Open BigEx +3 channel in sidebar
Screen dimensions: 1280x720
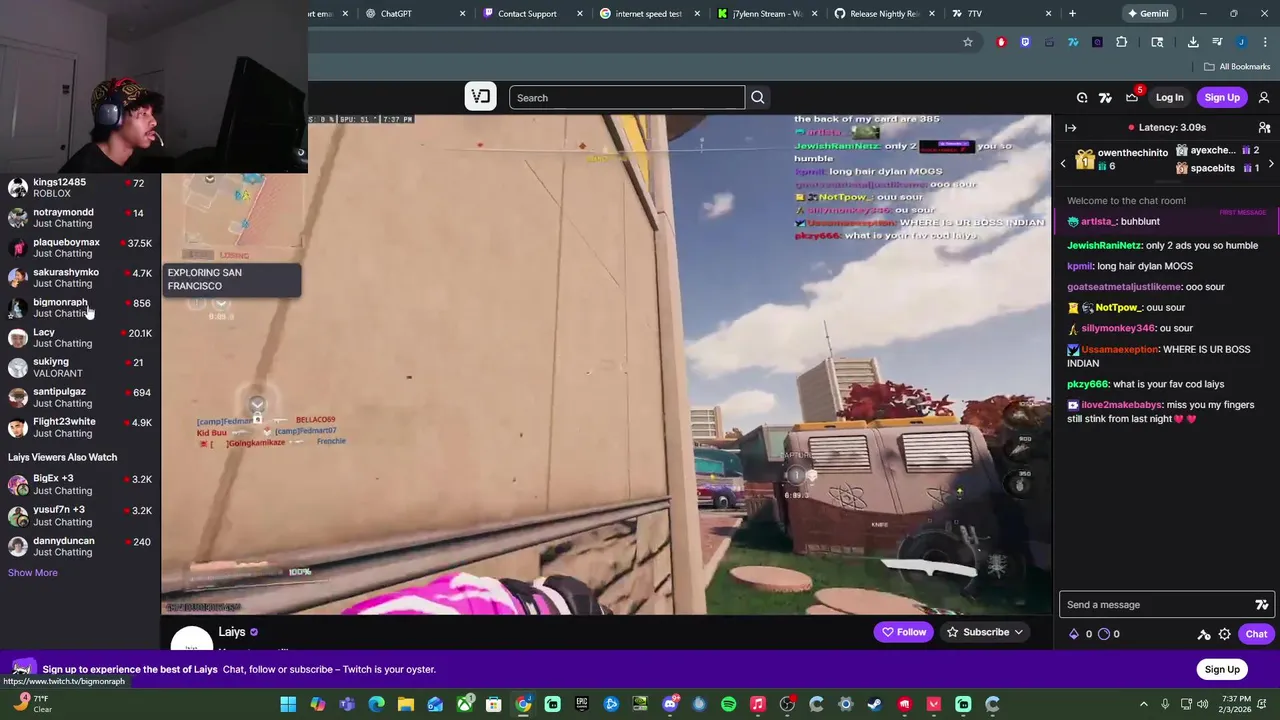[80, 485]
